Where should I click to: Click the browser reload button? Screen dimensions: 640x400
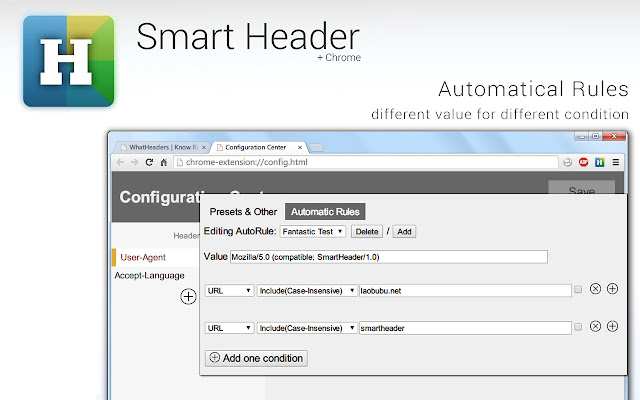150,162
